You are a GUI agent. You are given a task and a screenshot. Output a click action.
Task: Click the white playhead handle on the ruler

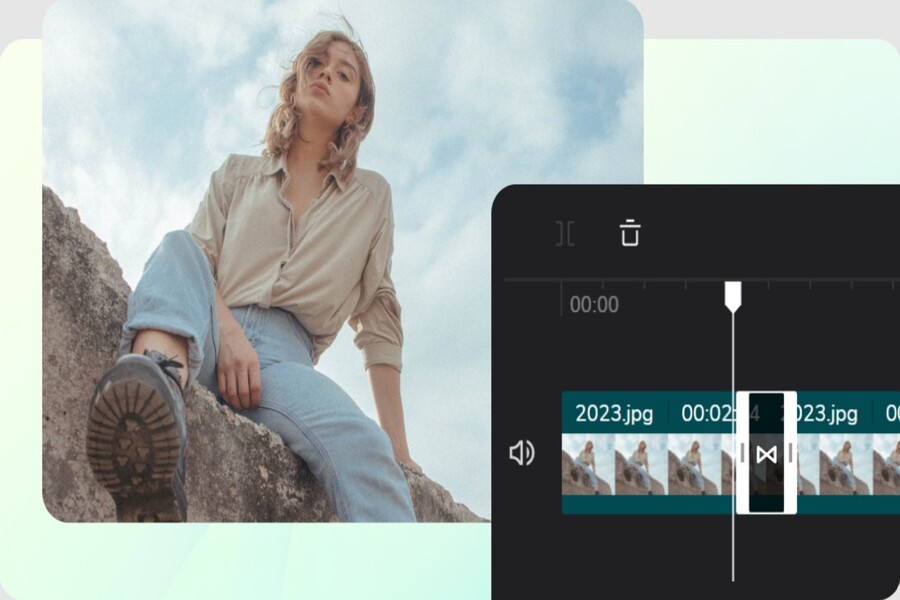pos(733,295)
